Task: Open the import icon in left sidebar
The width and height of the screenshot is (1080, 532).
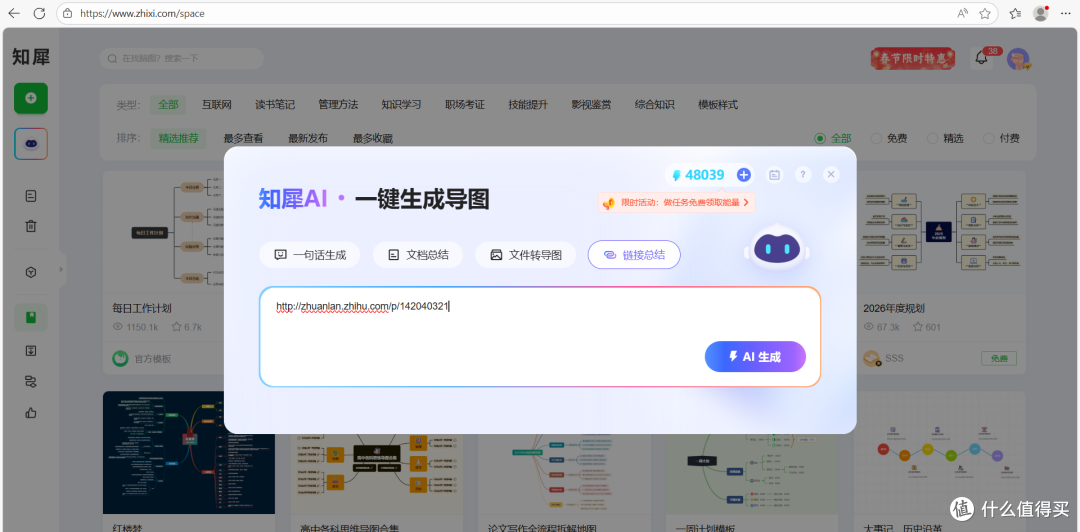Action: point(31,351)
